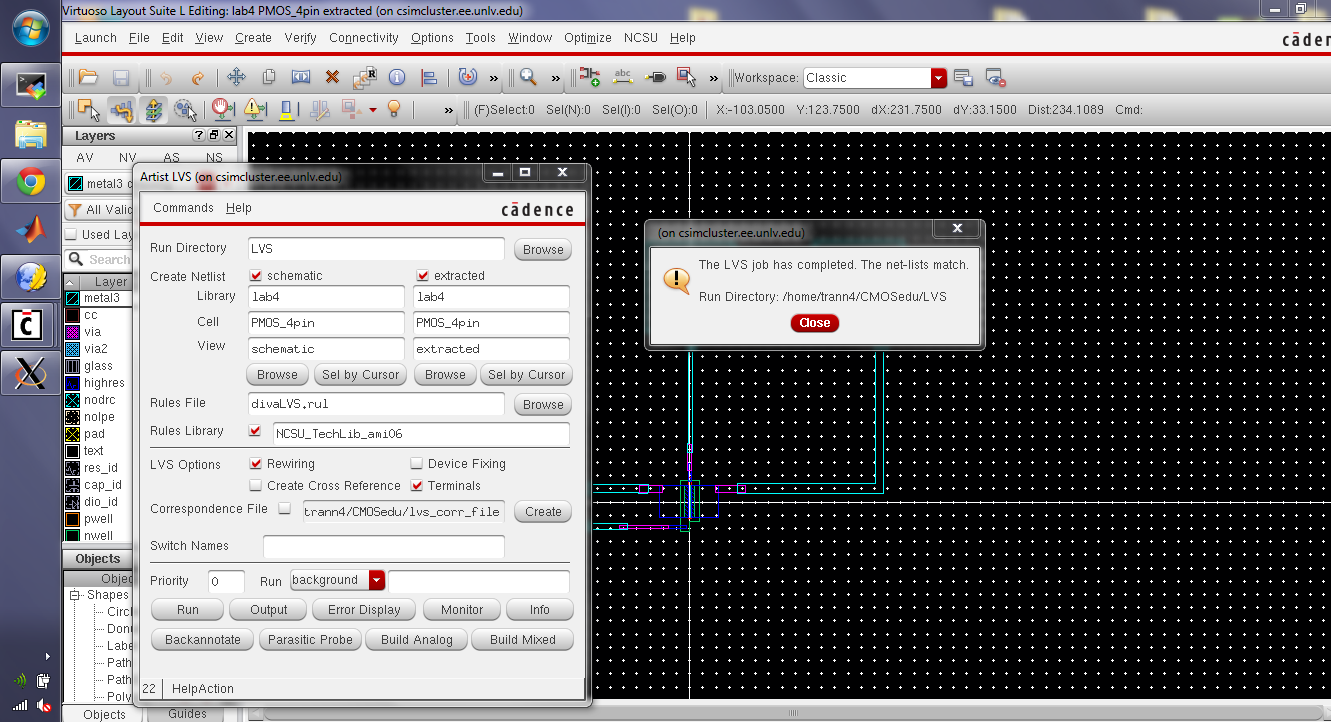Click the Create Label abc icon

(x=622, y=77)
